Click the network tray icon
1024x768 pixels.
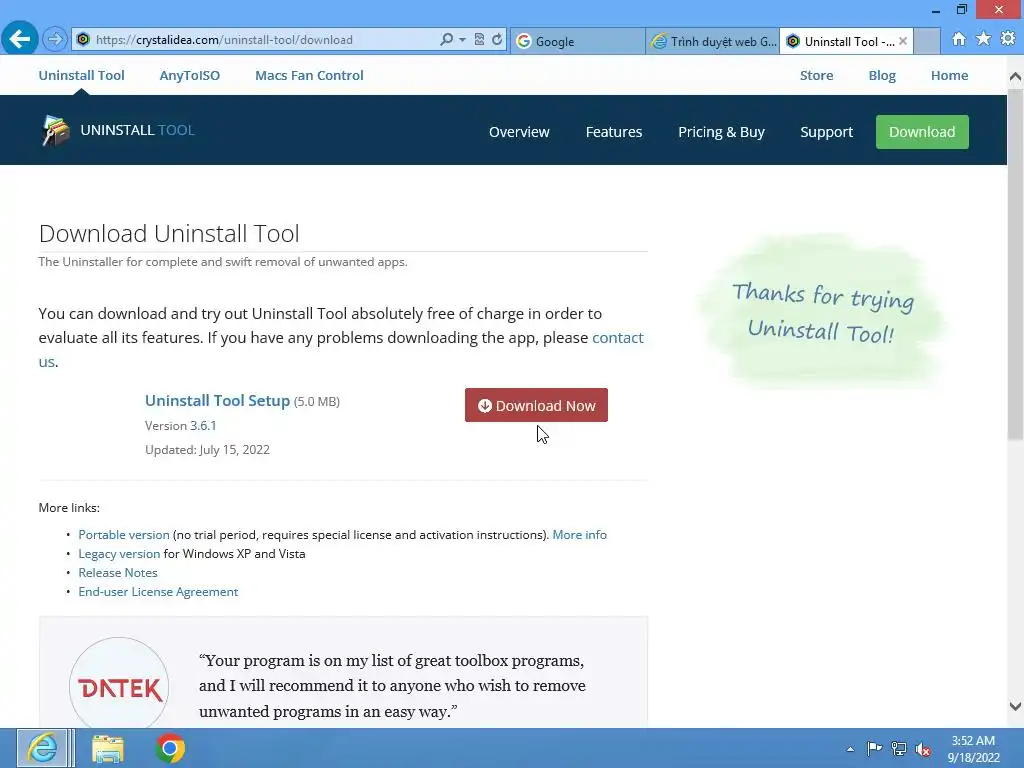click(899, 749)
